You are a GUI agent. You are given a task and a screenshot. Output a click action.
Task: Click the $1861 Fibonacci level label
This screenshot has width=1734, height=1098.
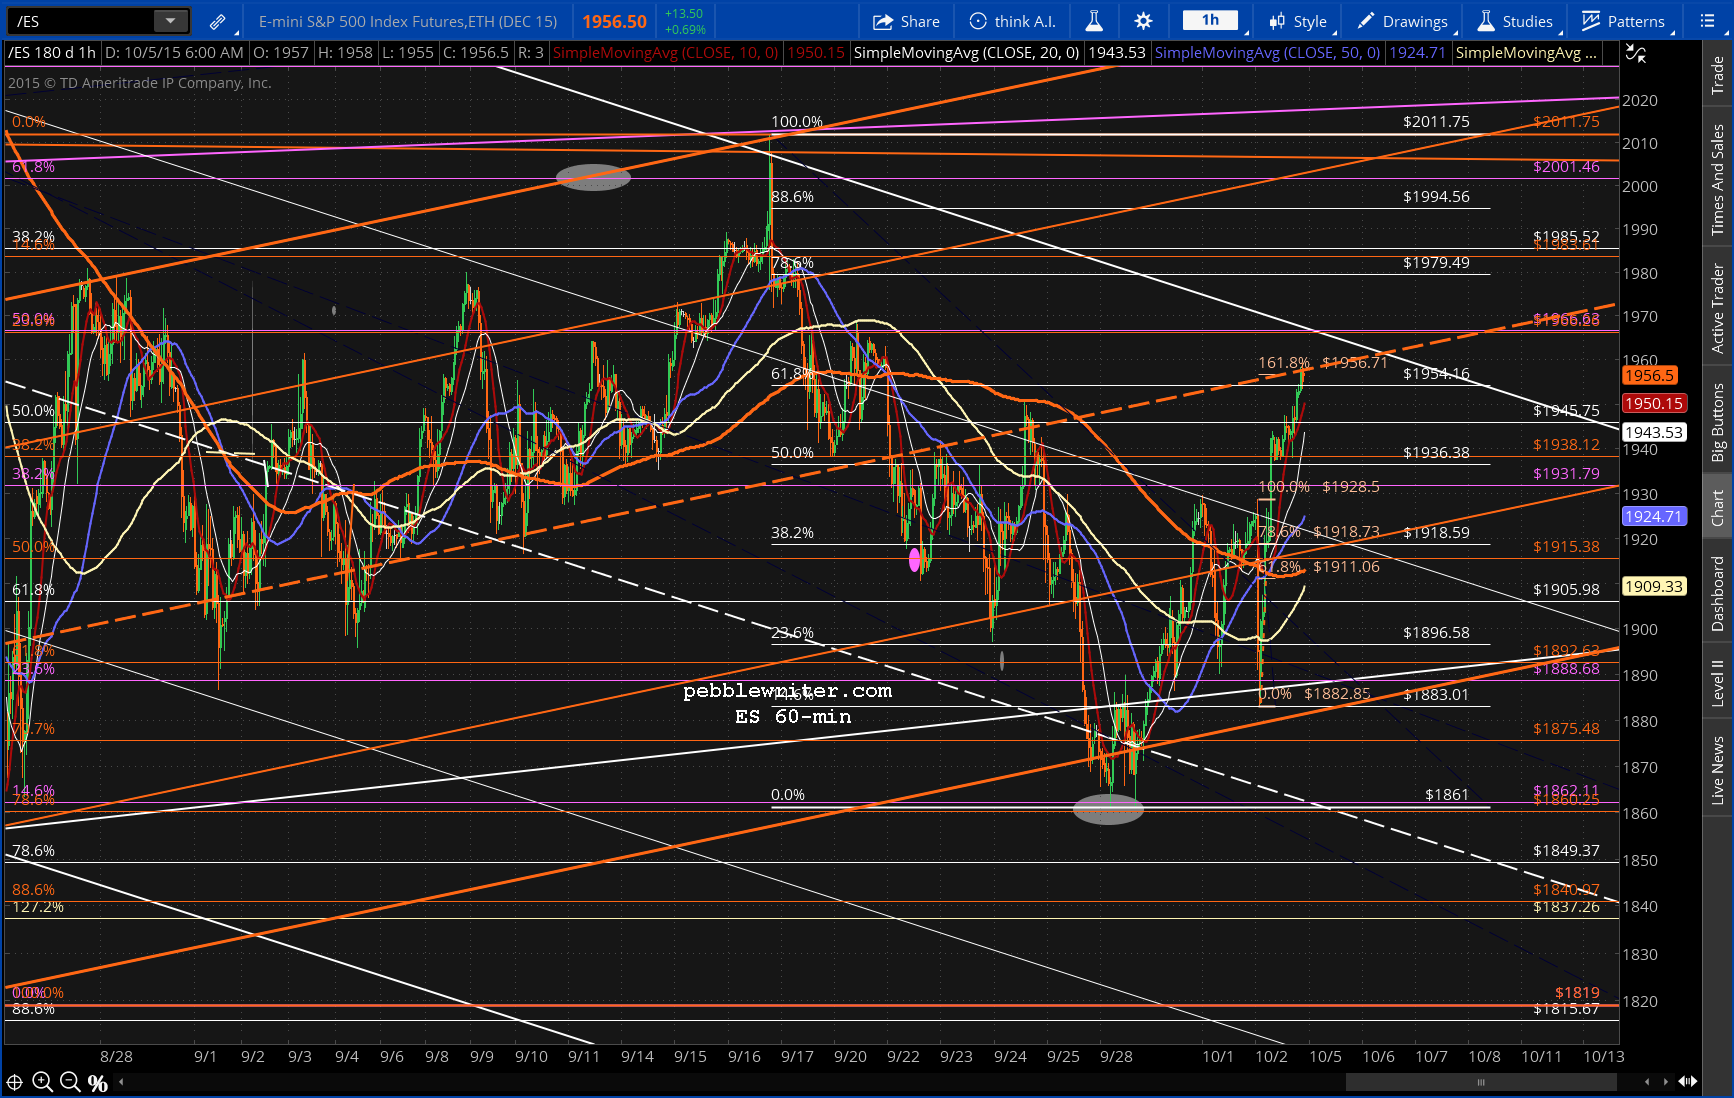tap(1447, 795)
